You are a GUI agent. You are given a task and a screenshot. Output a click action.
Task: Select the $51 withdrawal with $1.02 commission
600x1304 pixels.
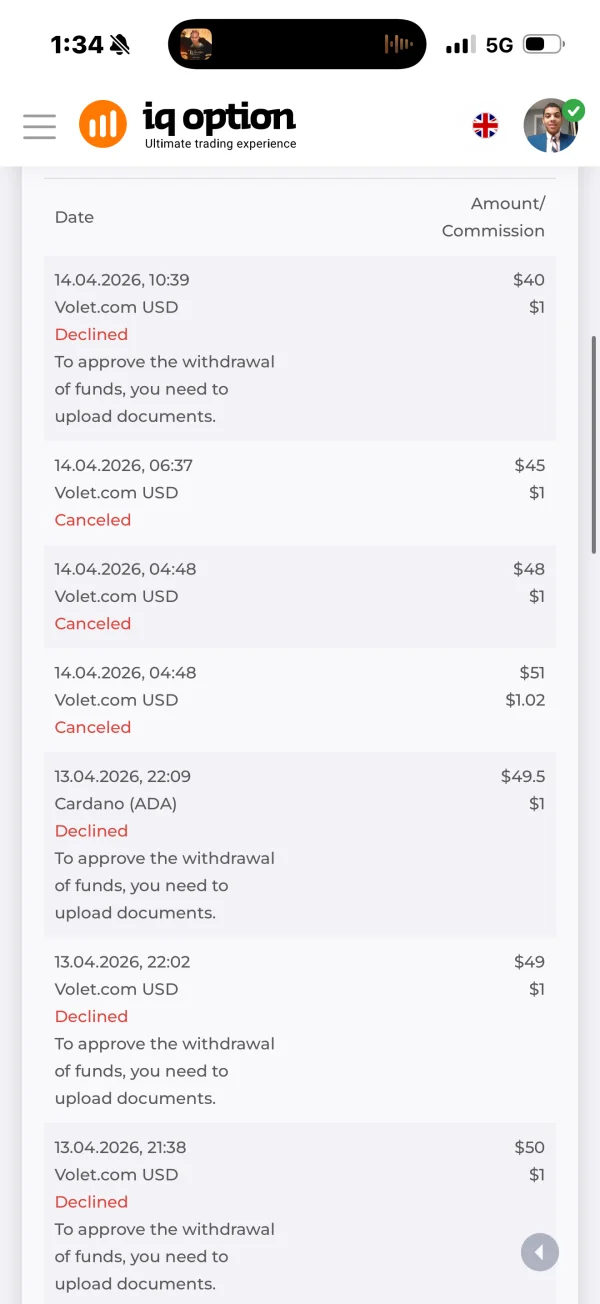(300, 699)
